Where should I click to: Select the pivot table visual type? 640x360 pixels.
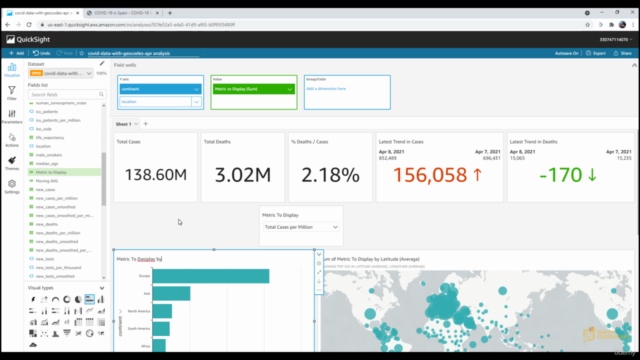[x=78, y=322]
